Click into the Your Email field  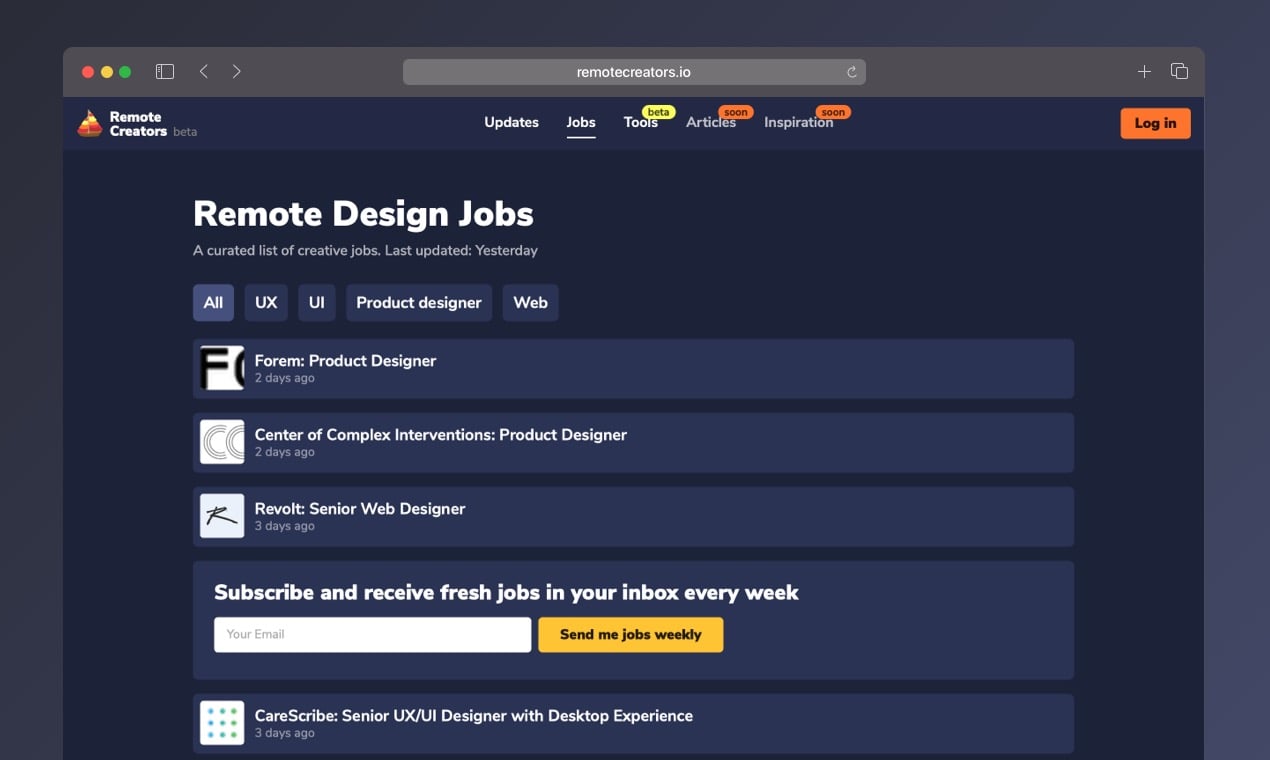372,635
